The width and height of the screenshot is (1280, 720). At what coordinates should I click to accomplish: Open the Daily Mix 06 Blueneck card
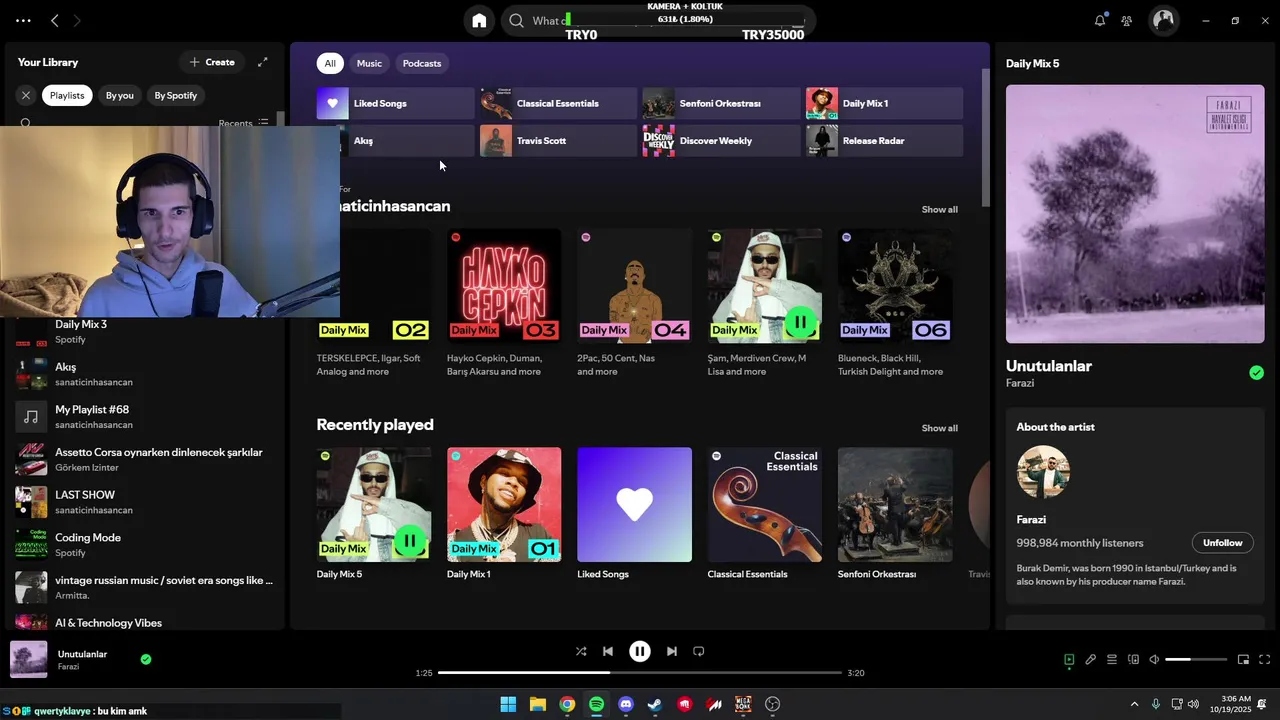click(895, 303)
